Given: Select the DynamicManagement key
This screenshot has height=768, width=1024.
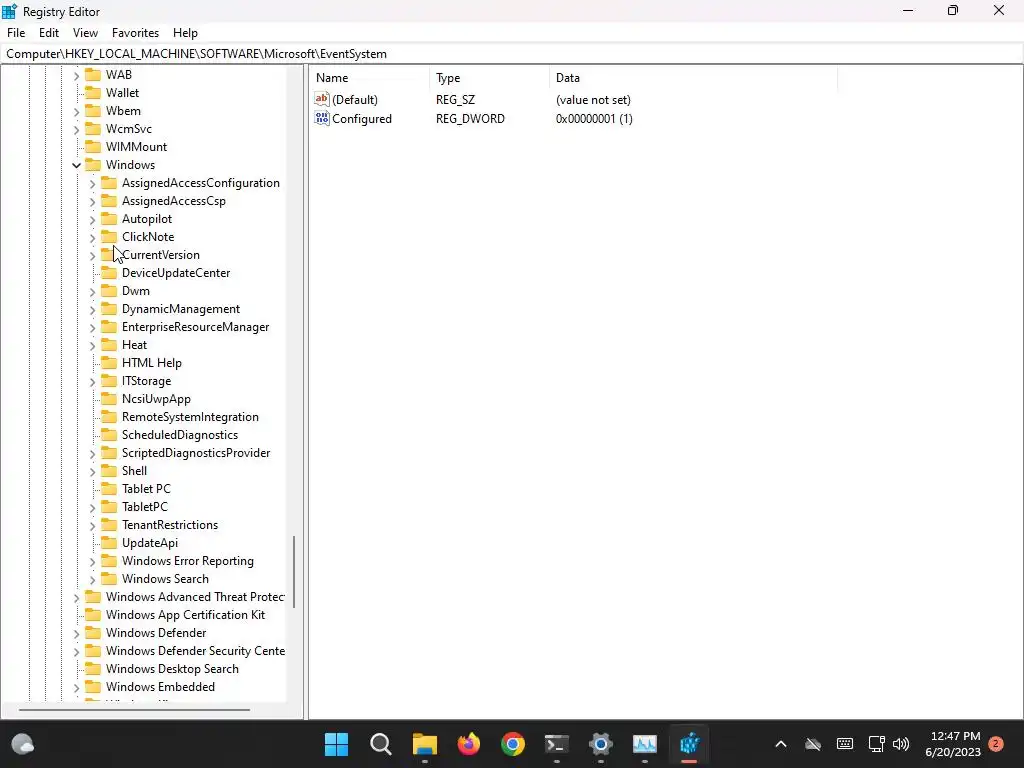Looking at the screenshot, I should [x=181, y=309].
